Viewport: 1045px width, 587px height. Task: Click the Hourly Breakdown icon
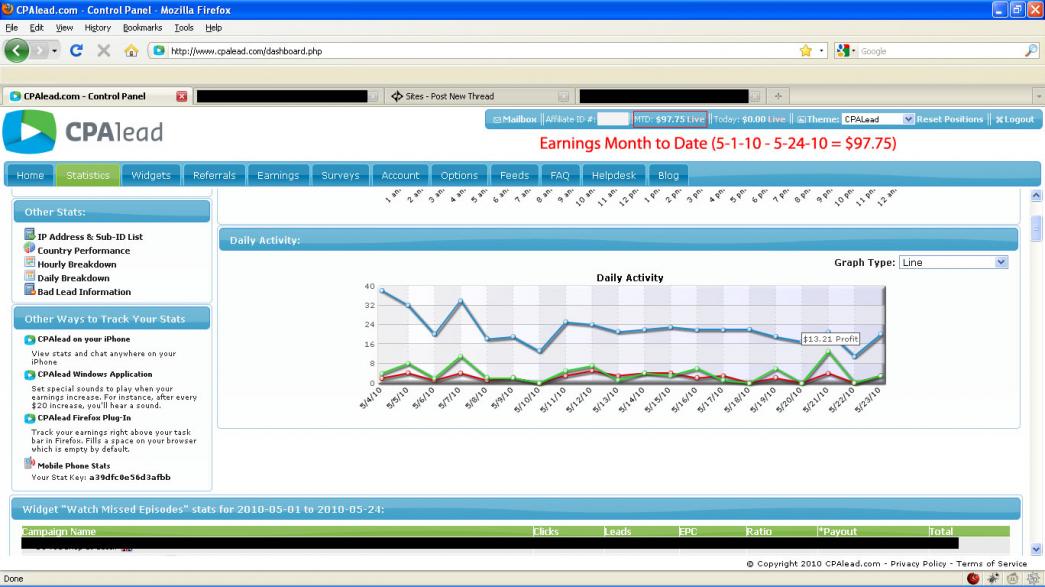(30, 263)
